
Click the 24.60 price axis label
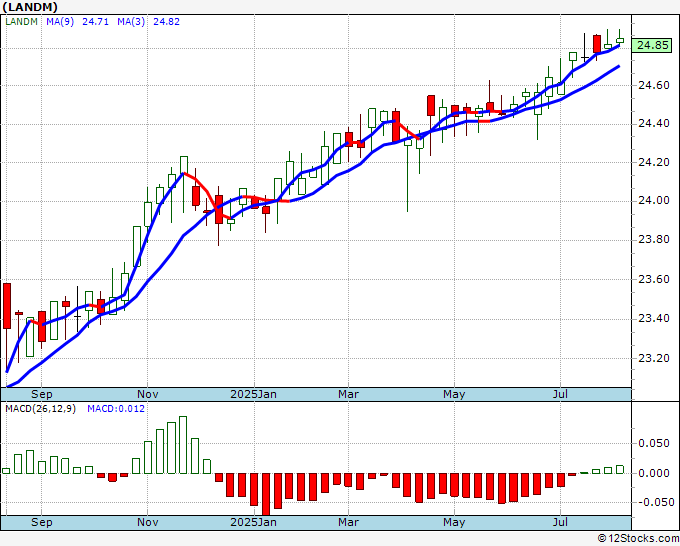click(654, 85)
